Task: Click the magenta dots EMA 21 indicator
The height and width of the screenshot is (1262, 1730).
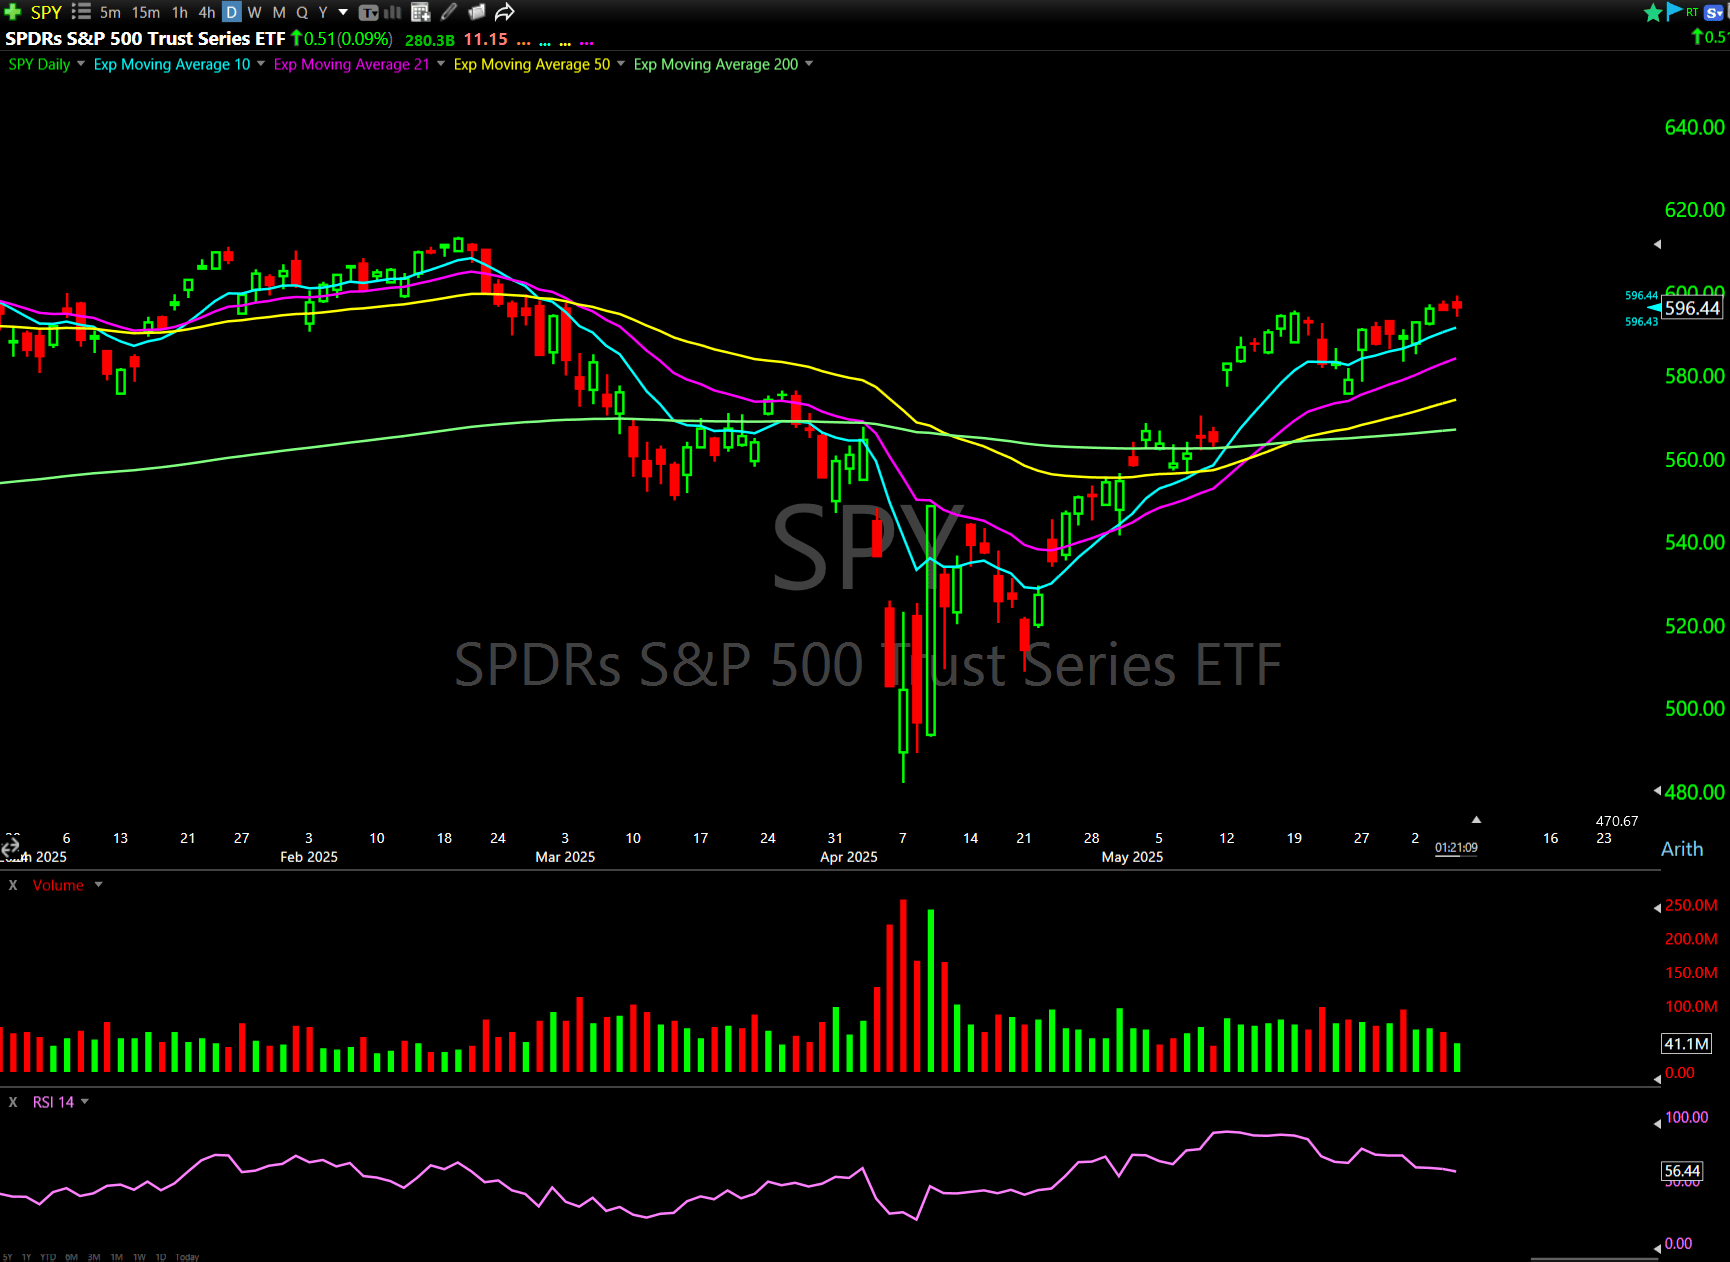Action: (x=587, y=43)
